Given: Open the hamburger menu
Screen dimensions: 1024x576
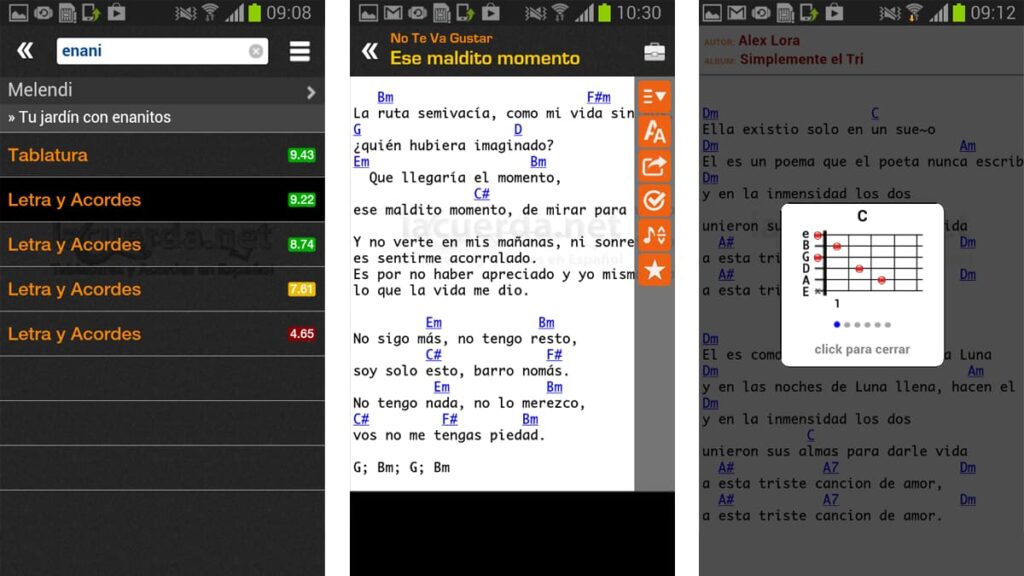Looking at the screenshot, I should point(299,51).
